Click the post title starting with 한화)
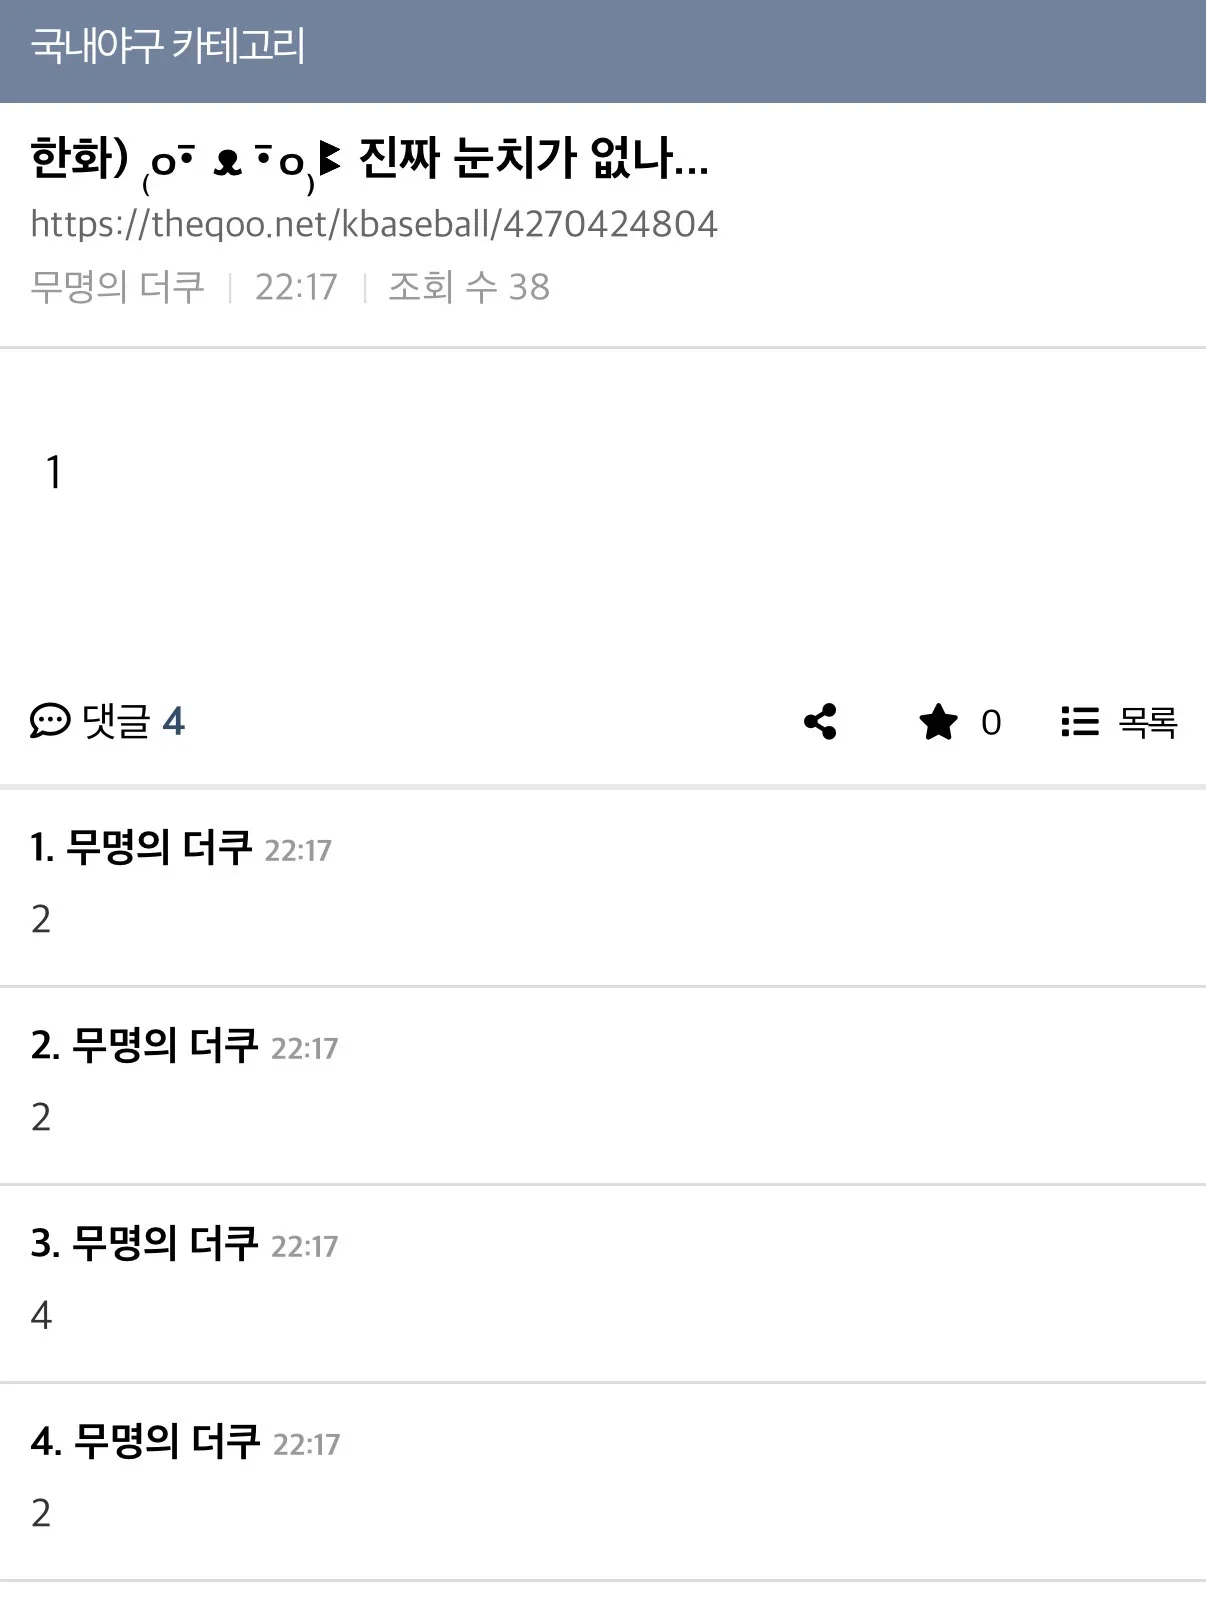The image size is (1206, 1599). click(x=370, y=159)
